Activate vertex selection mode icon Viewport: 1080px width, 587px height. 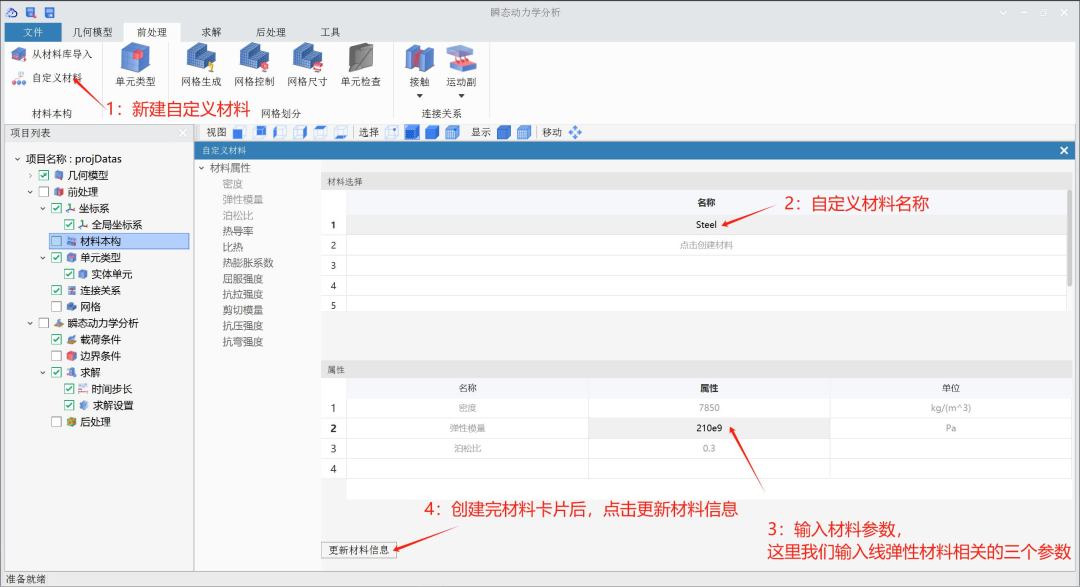[x=392, y=132]
